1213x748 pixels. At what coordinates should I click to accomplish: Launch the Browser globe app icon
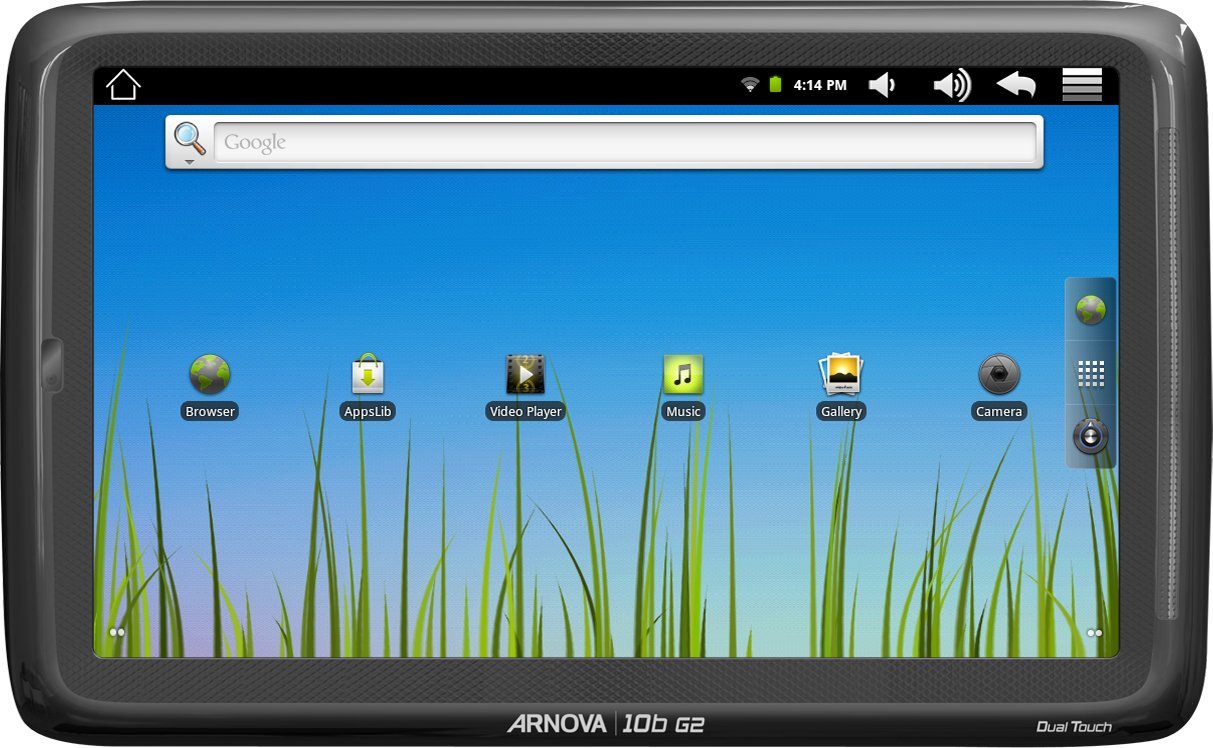[x=210, y=375]
